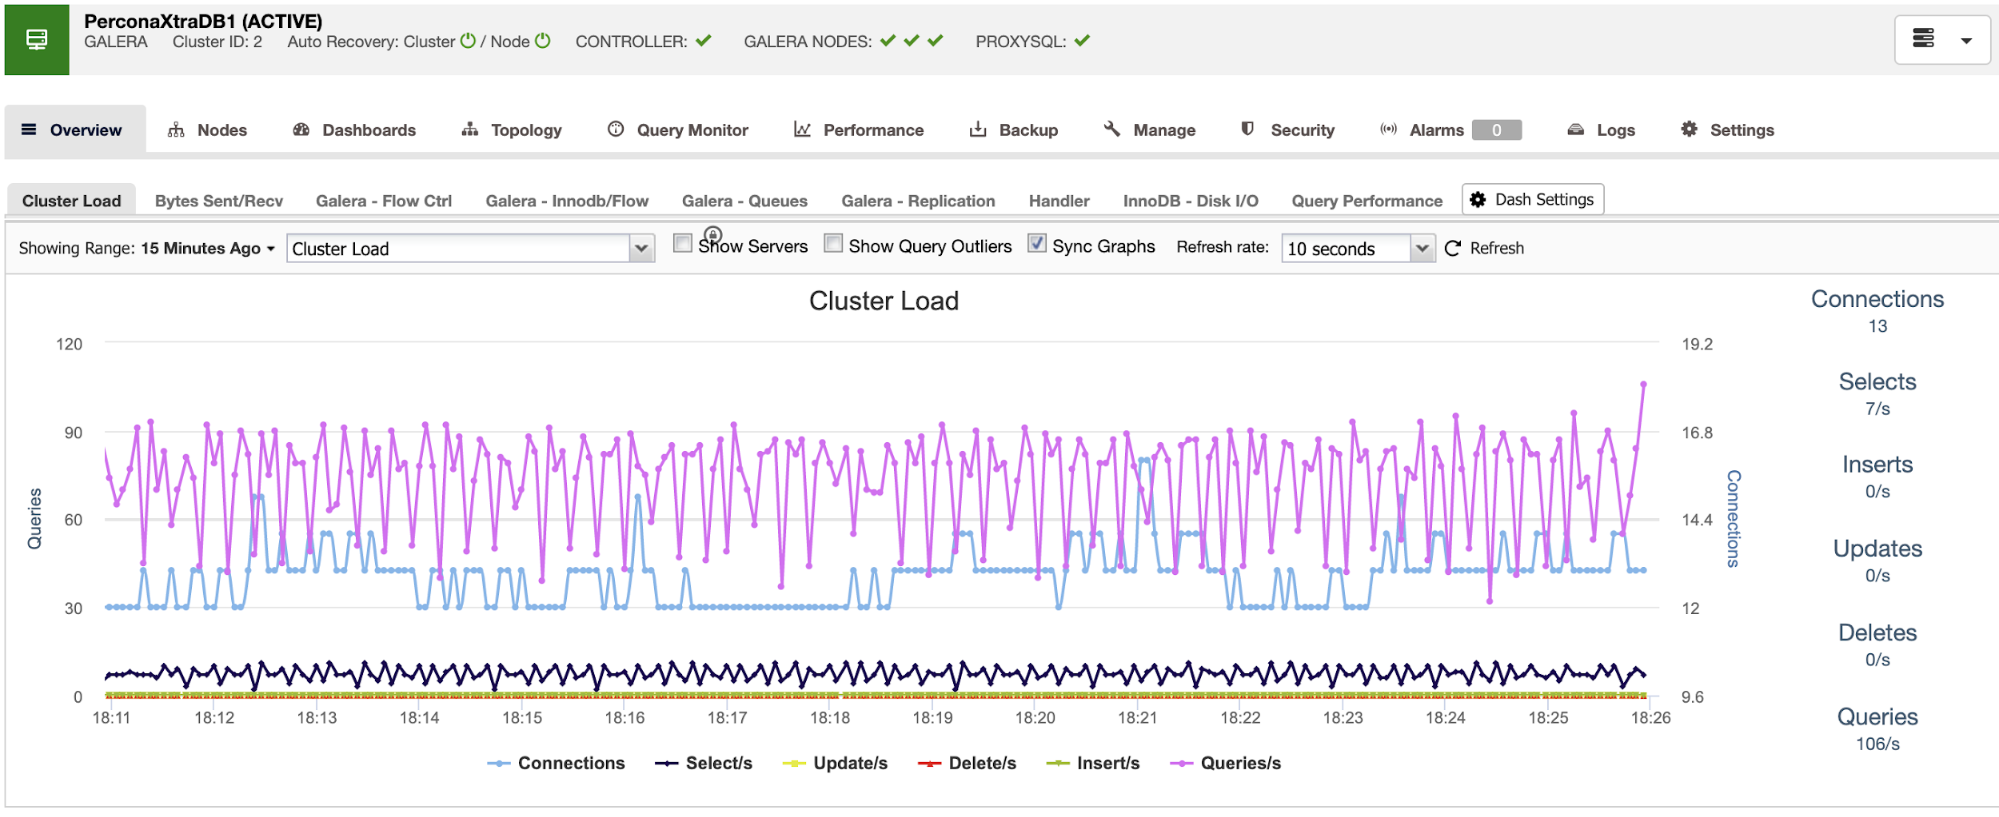Click the Settings gear icon

pyautogui.click(x=1689, y=129)
